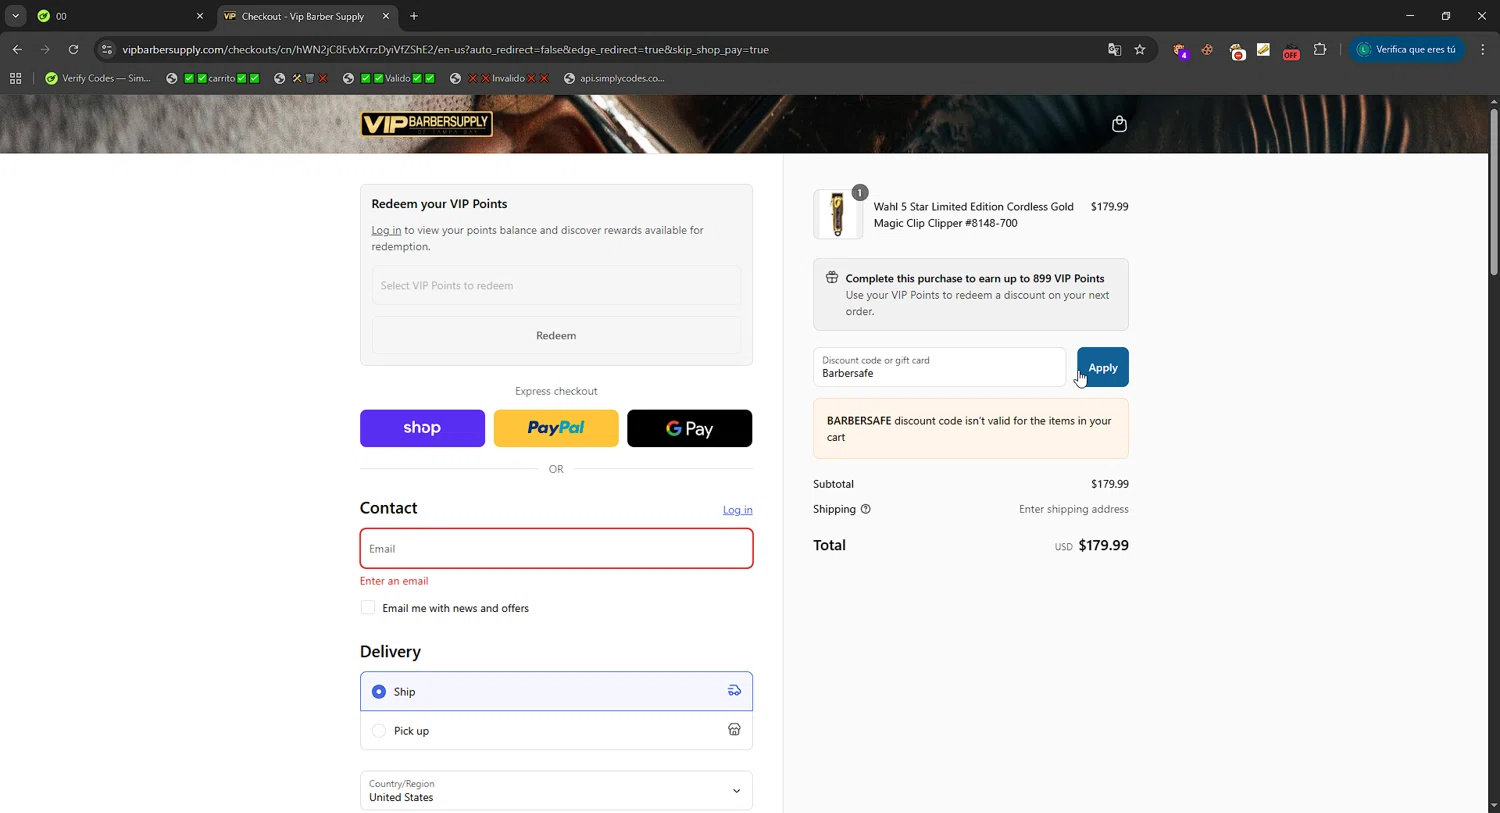Open the shopping bag cart icon
This screenshot has height=813, width=1500.
(x=1119, y=124)
